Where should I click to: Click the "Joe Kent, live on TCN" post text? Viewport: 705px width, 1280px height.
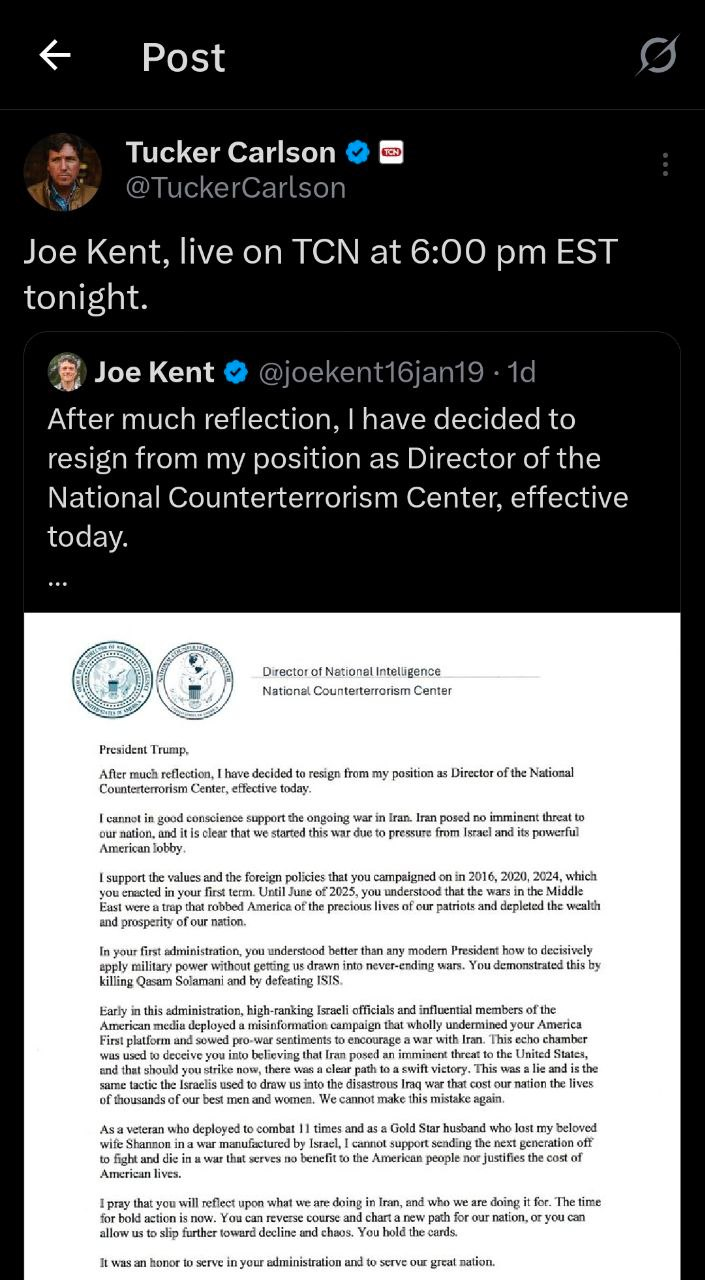pyautogui.click(x=320, y=272)
